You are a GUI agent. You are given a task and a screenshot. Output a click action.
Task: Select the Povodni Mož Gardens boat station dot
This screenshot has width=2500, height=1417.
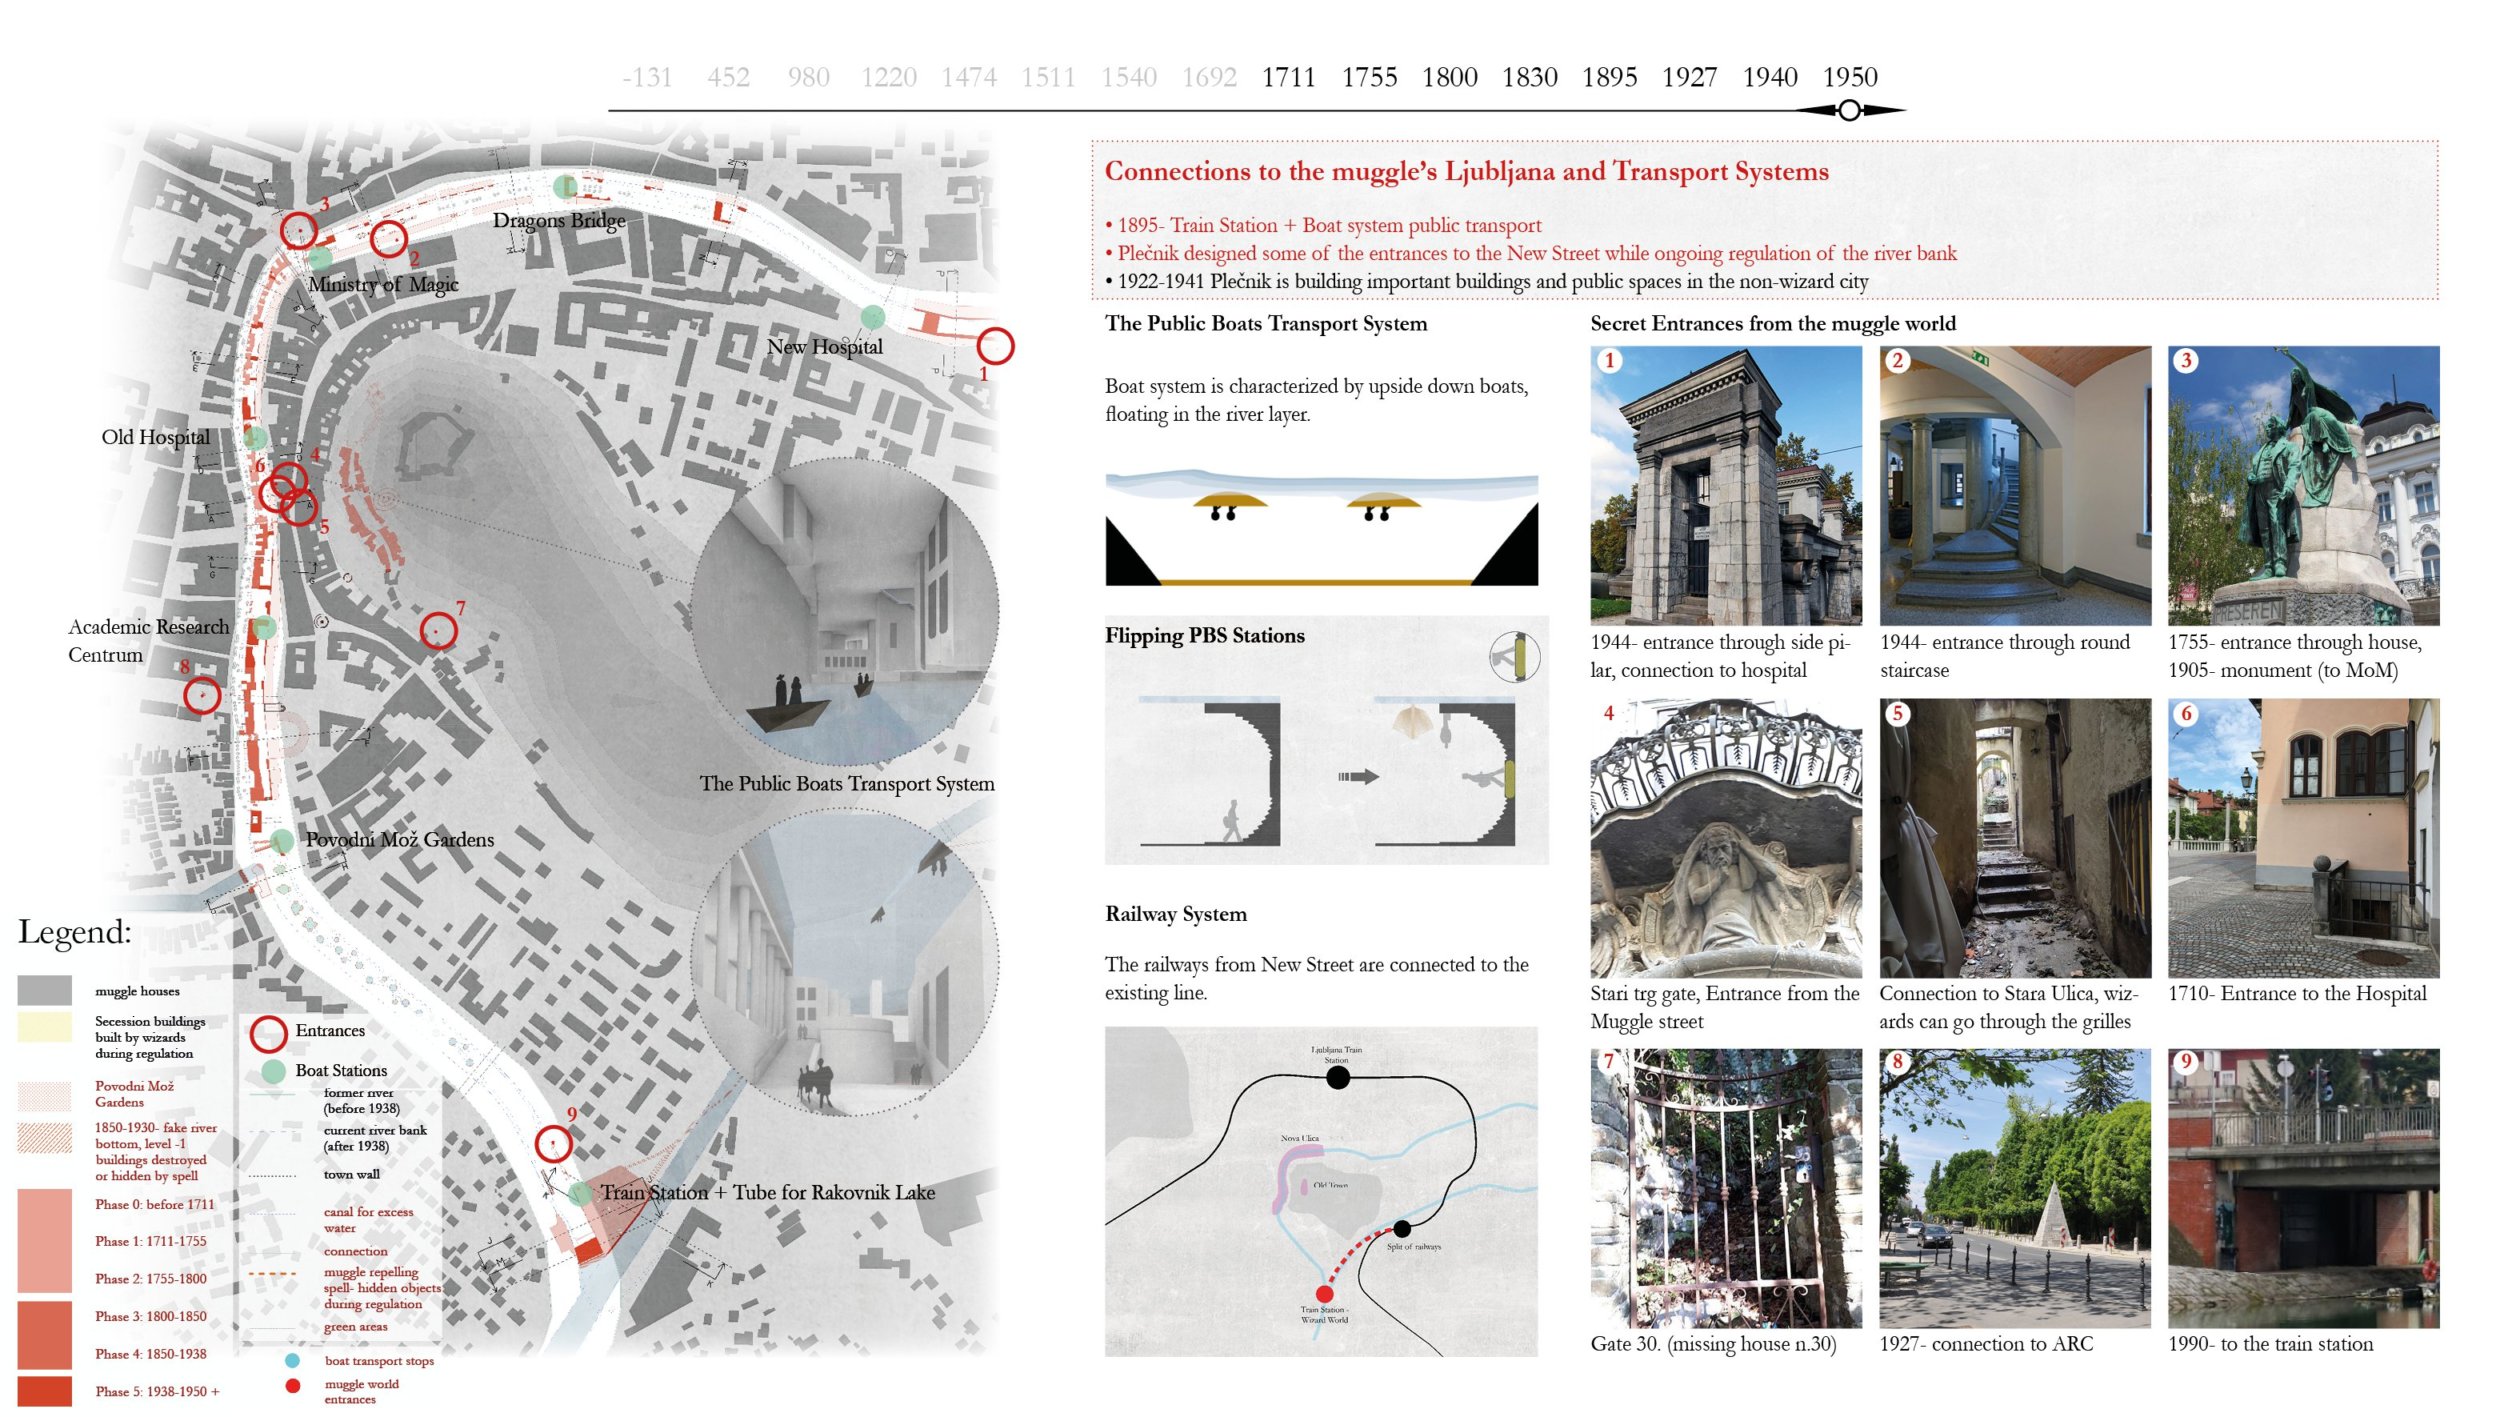pyautogui.click(x=282, y=841)
